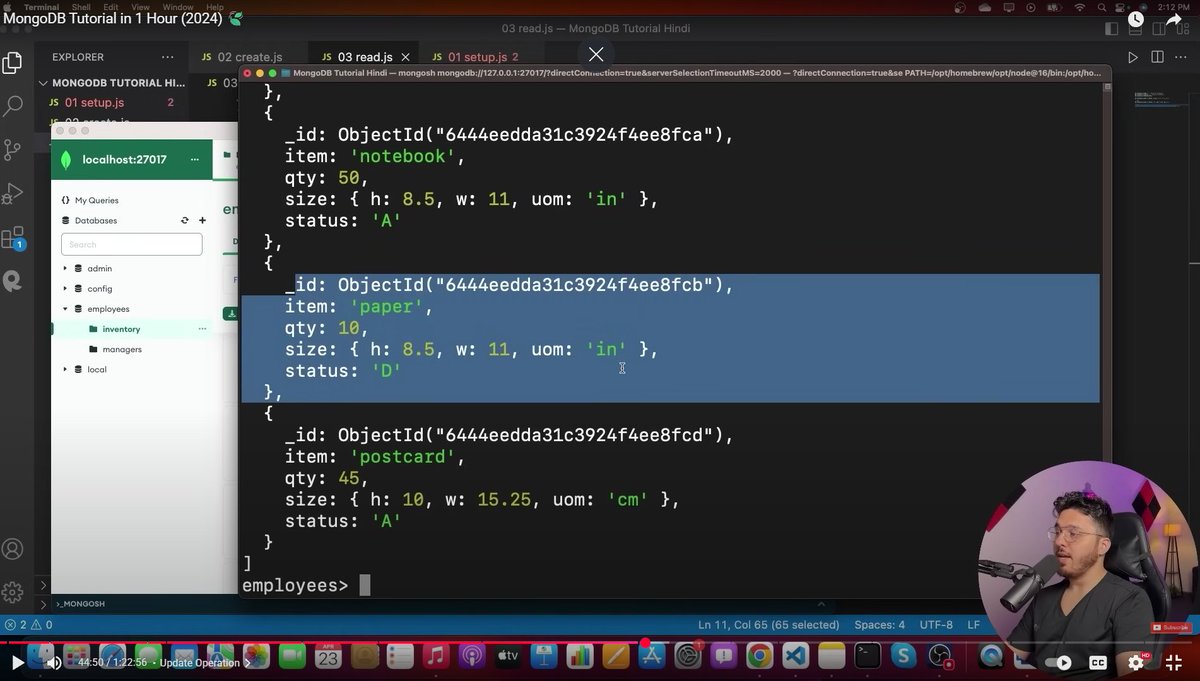Open Explorer panel views and more actions
The height and width of the screenshot is (681, 1200).
click(x=168, y=58)
